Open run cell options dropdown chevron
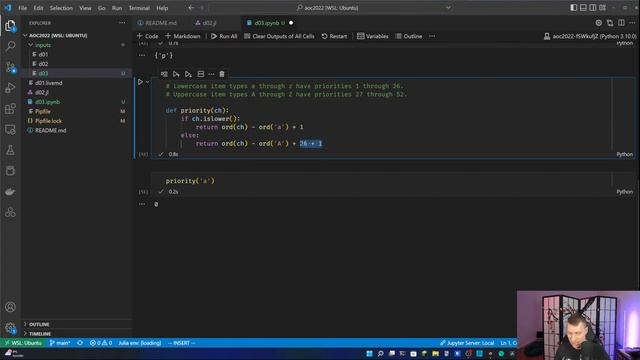Image resolution: width=640 pixels, height=360 pixels. pos(147,82)
